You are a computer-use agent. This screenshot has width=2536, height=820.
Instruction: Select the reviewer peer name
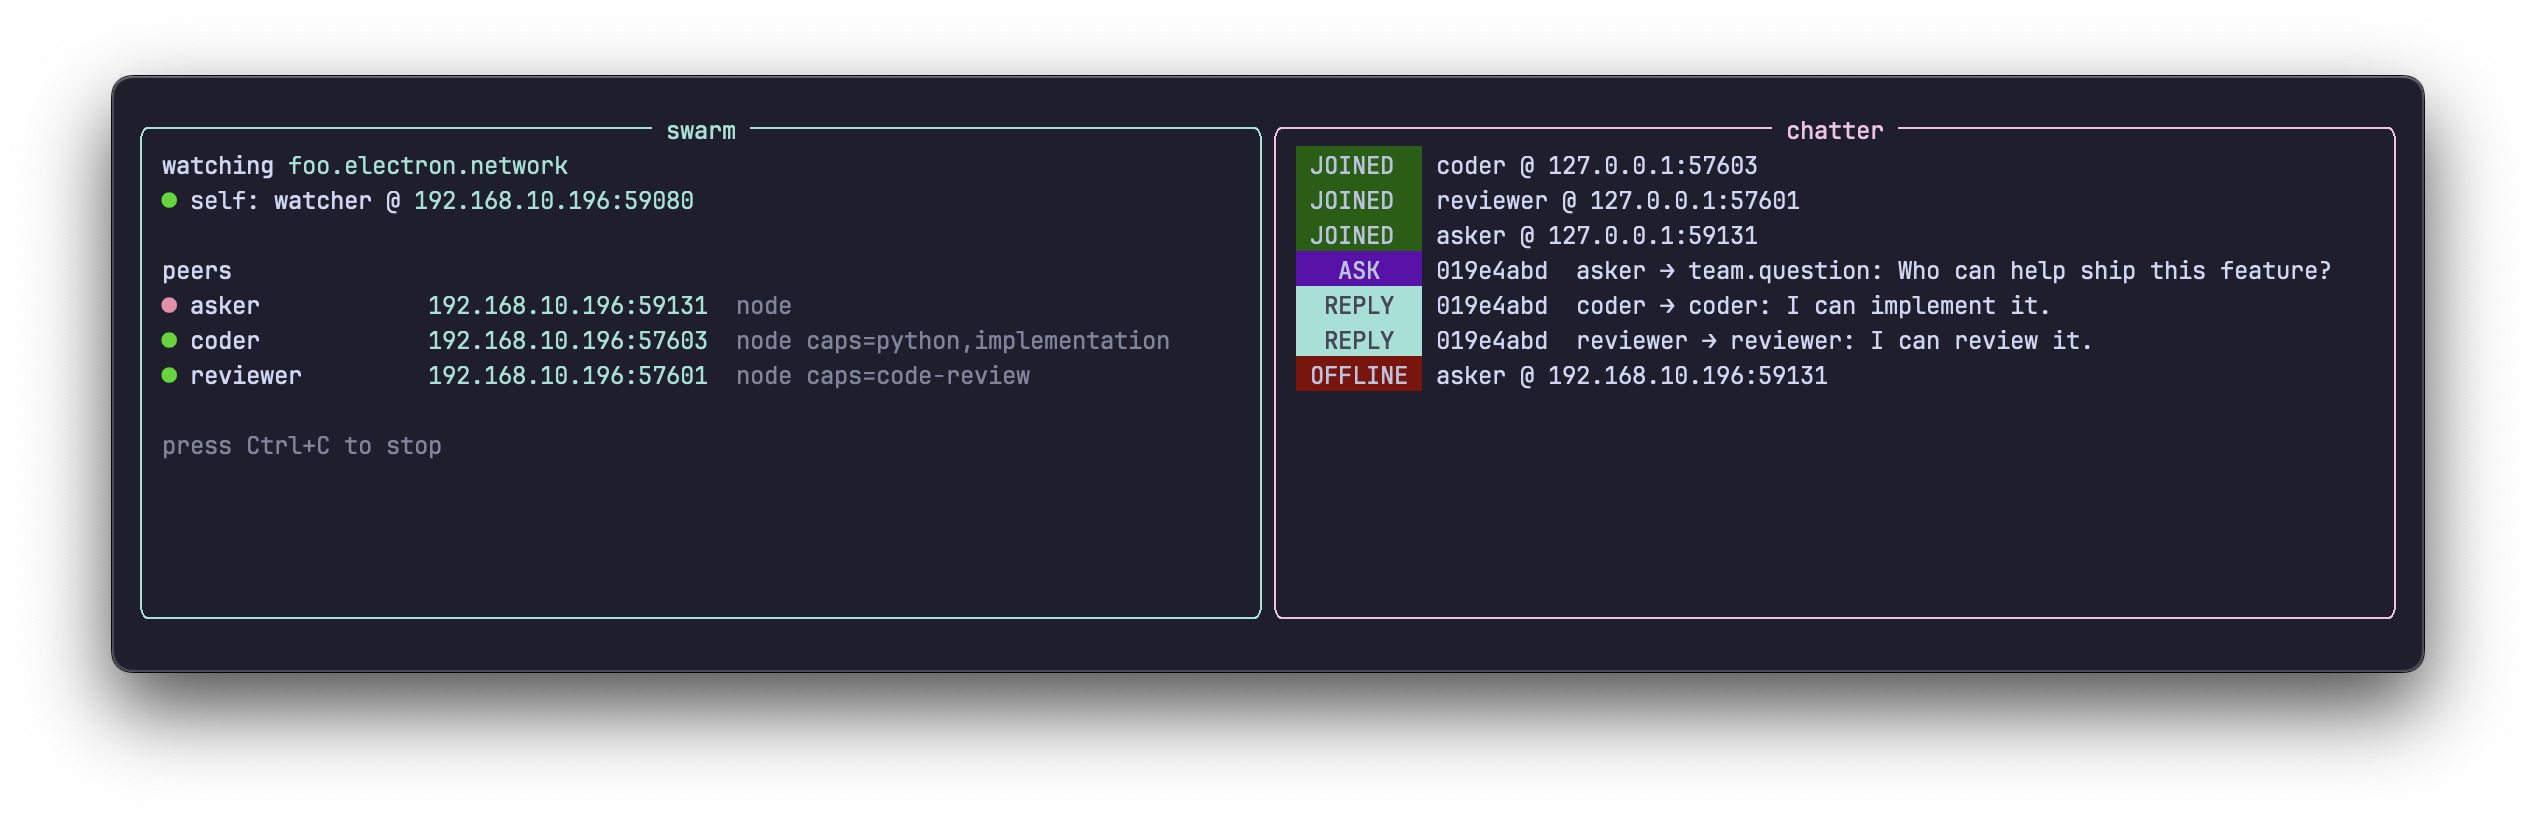(x=246, y=376)
